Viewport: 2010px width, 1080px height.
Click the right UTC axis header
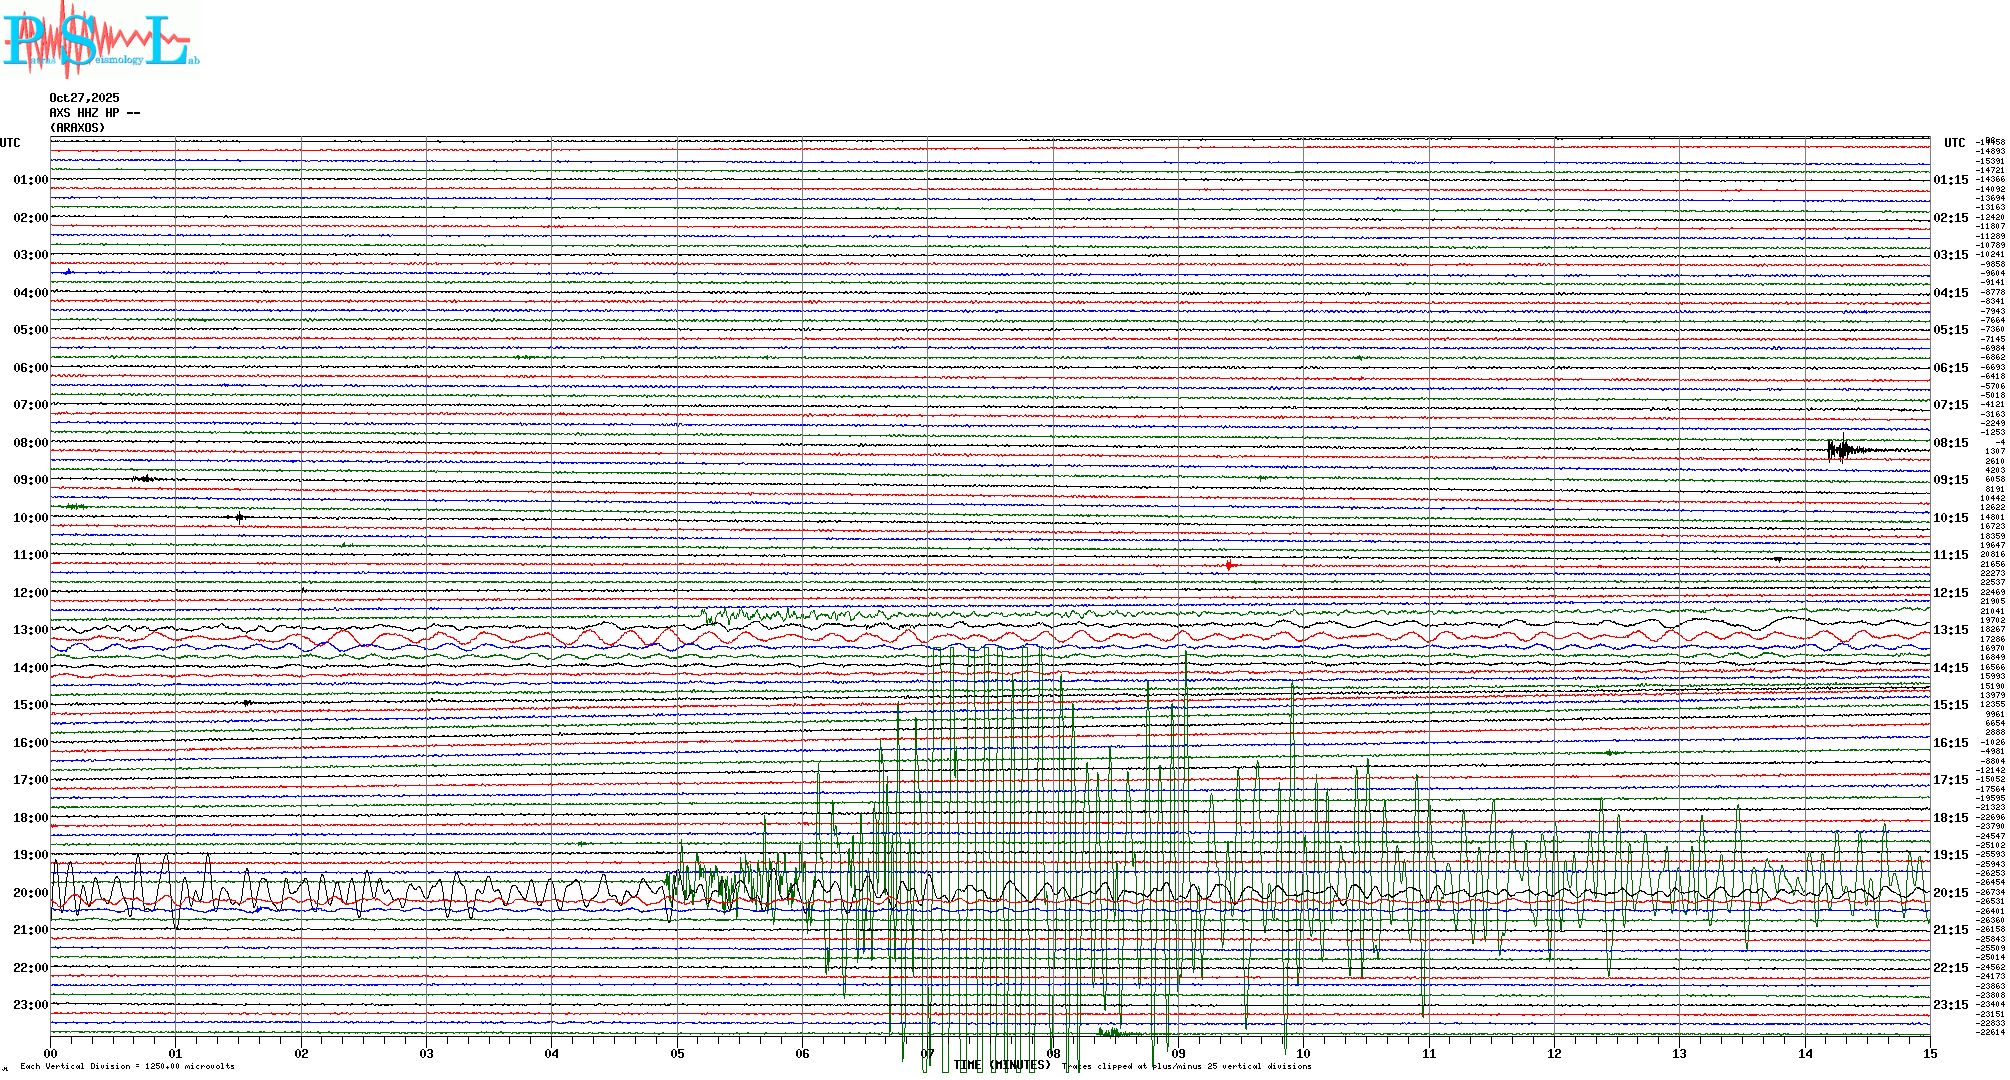pyautogui.click(x=1954, y=143)
